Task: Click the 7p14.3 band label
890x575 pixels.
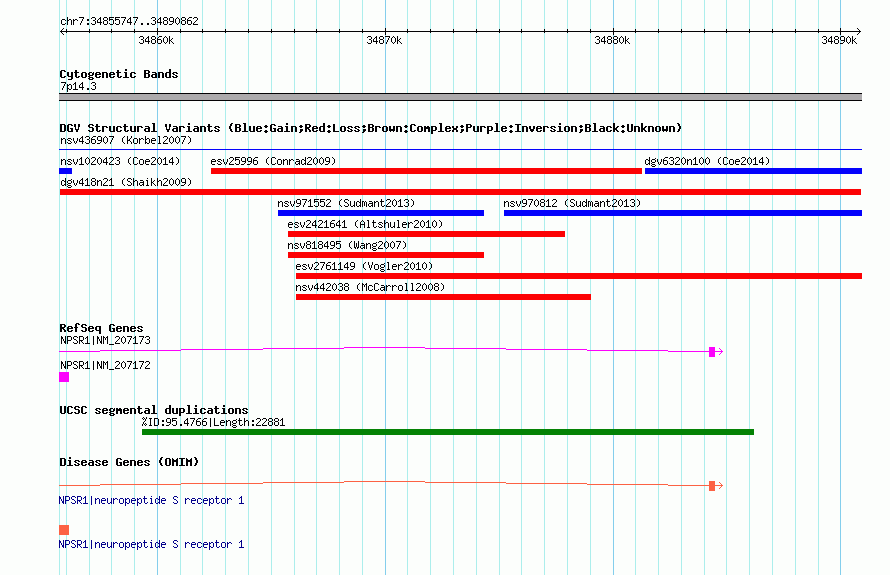Action: [78, 86]
